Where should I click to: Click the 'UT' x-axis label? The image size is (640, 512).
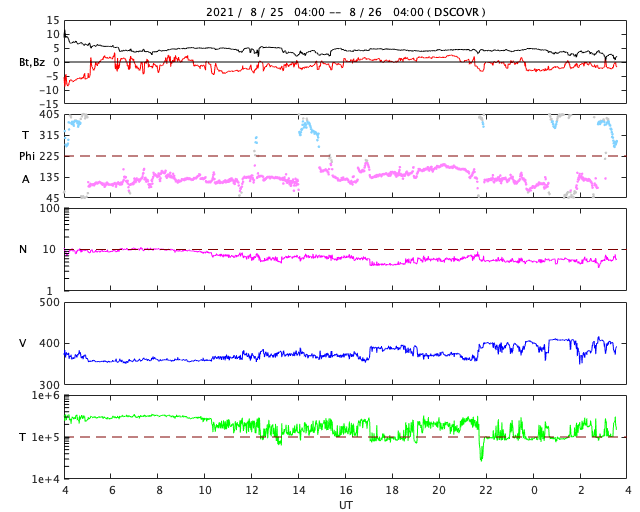pyautogui.click(x=346, y=505)
